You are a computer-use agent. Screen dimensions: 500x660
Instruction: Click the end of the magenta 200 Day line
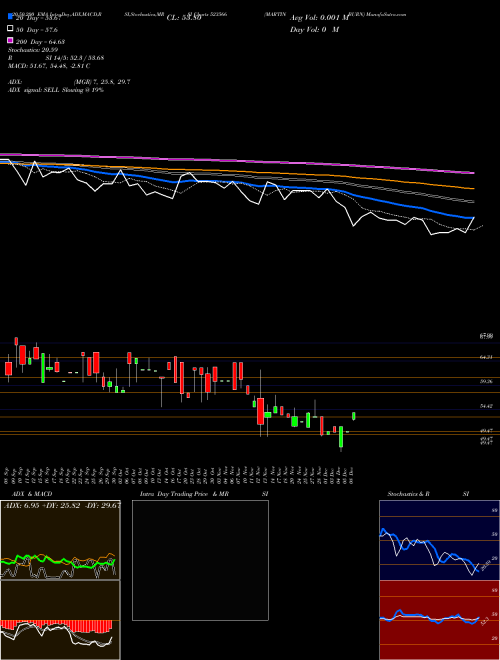coord(474,173)
